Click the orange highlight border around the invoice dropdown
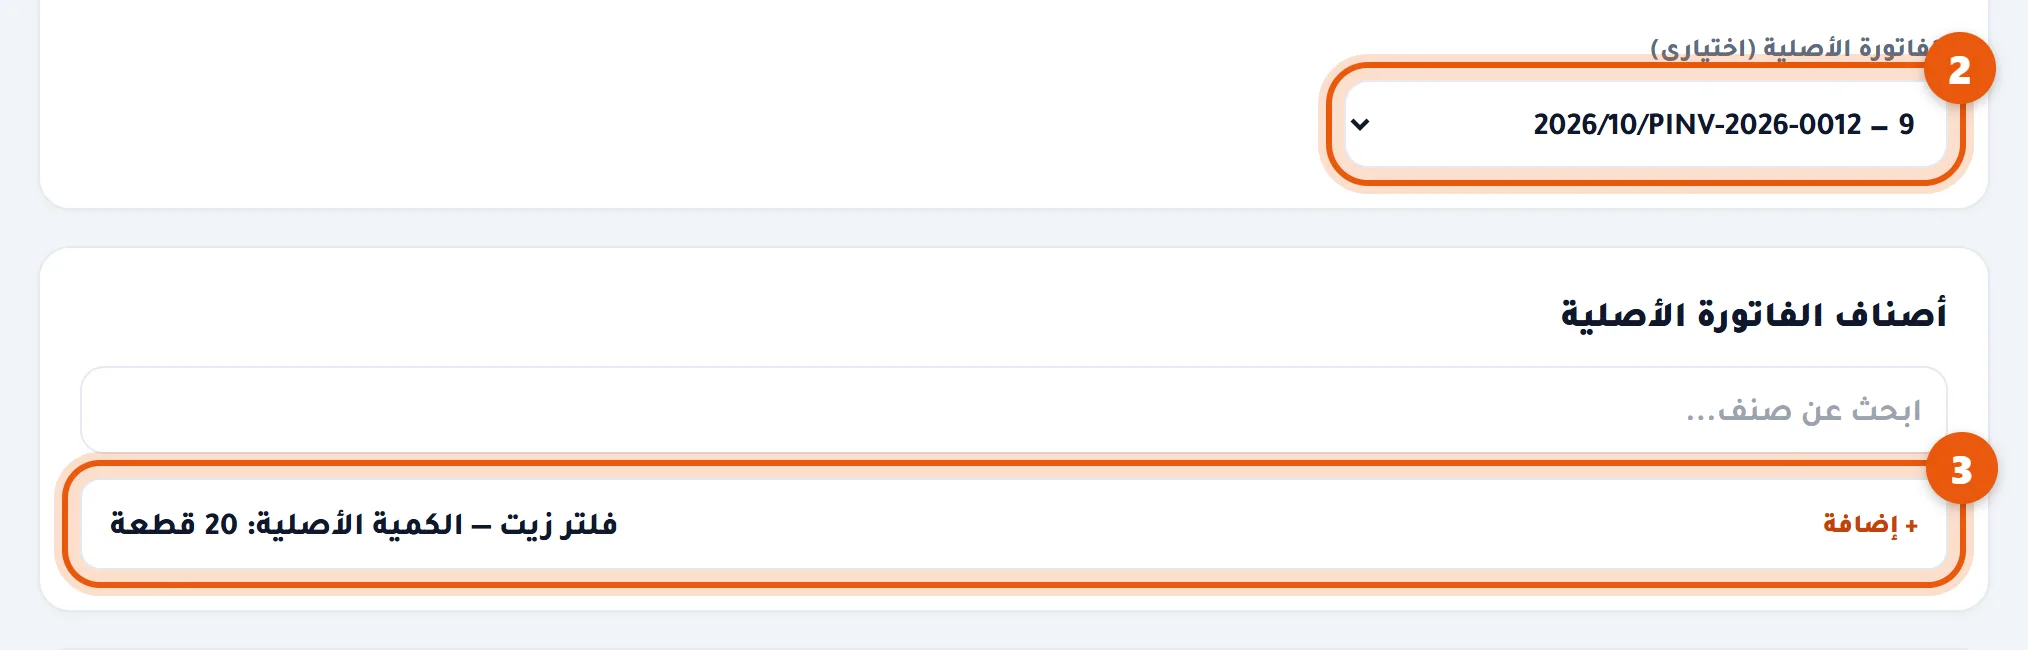The image size is (2028, 650). (1646, 183)
